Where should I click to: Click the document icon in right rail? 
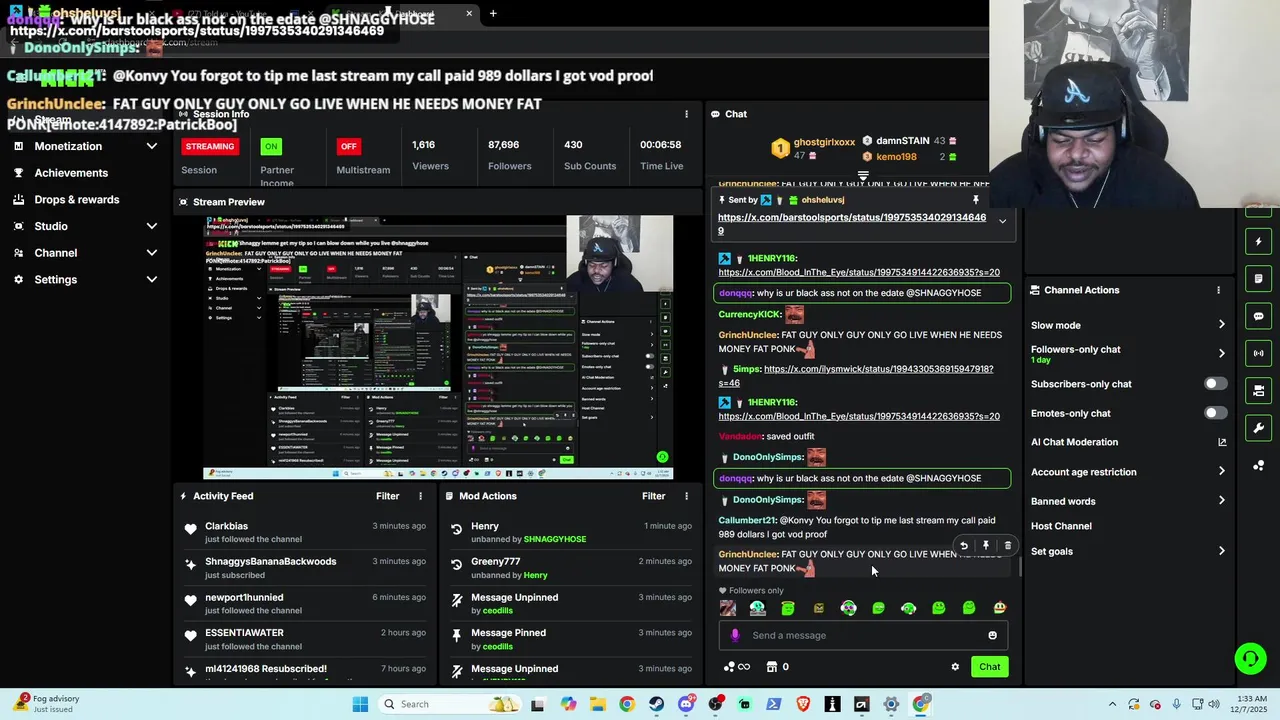(x=1259, y=279)
